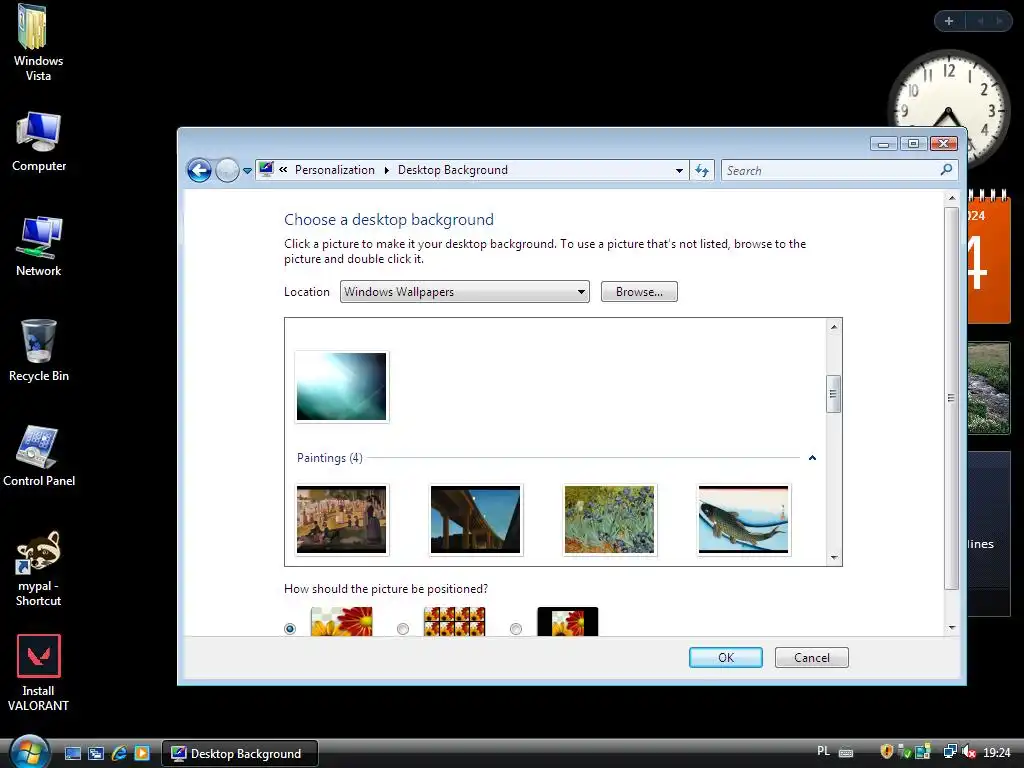The image size is (1024, 768).
Task: Click the window's outer scroll up arrow
Action: [x=952, y=198]
